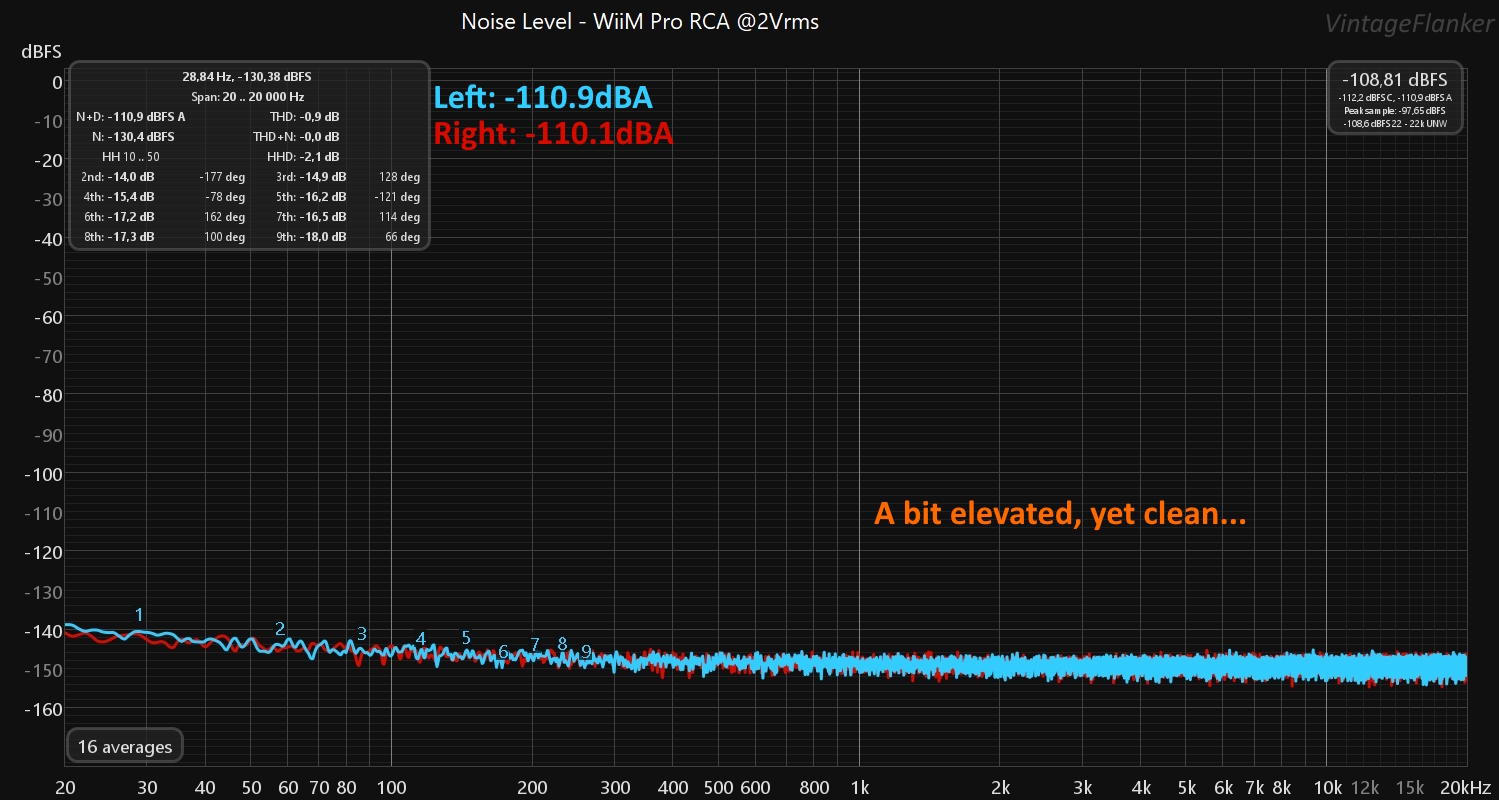Click the "100" frequency axis label

pyautogui.click(x=391, y=786)
